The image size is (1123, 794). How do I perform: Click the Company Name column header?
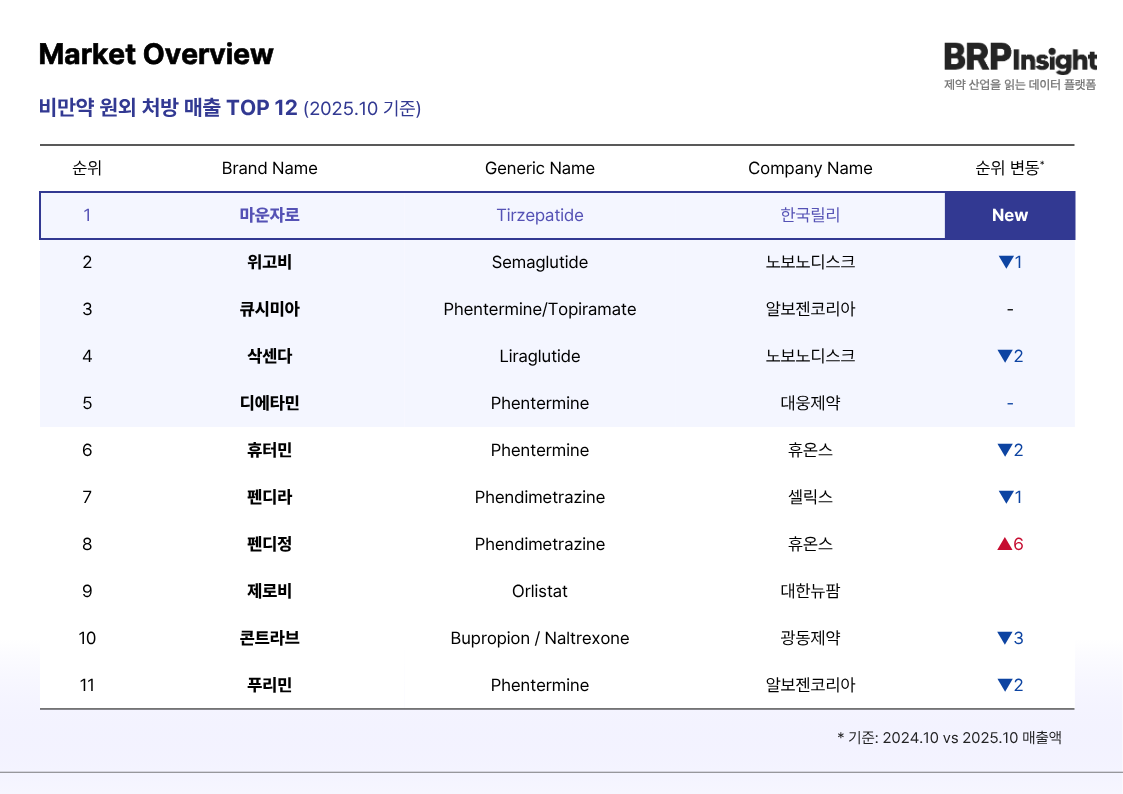pyautogui.click(x=810, y=168)
